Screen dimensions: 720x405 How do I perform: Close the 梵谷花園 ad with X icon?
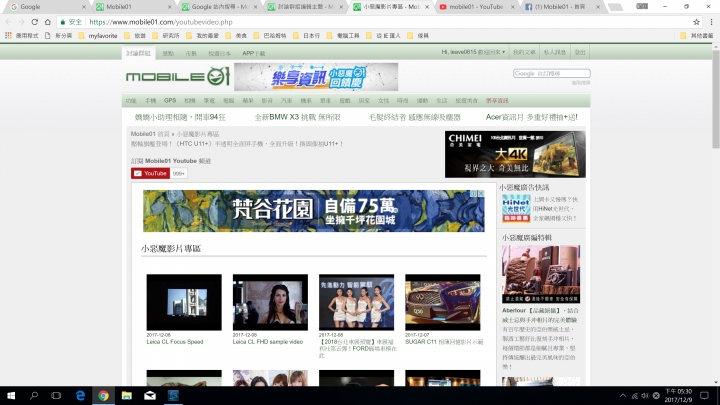(x=481, y=193)
